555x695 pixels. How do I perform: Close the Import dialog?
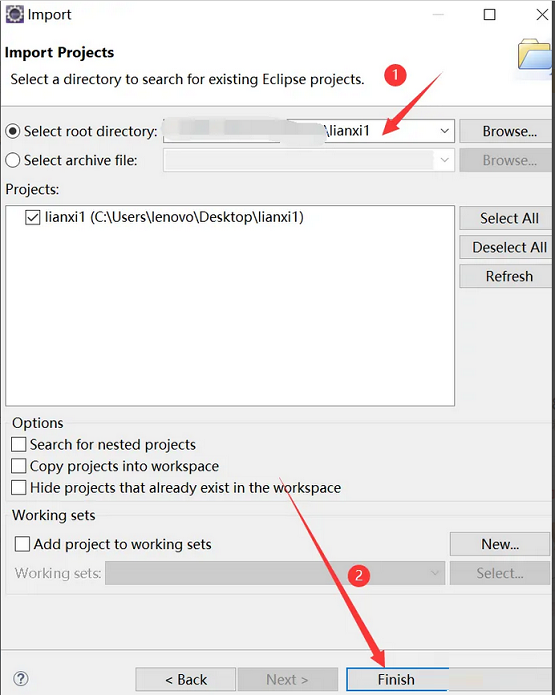(542, 15)
